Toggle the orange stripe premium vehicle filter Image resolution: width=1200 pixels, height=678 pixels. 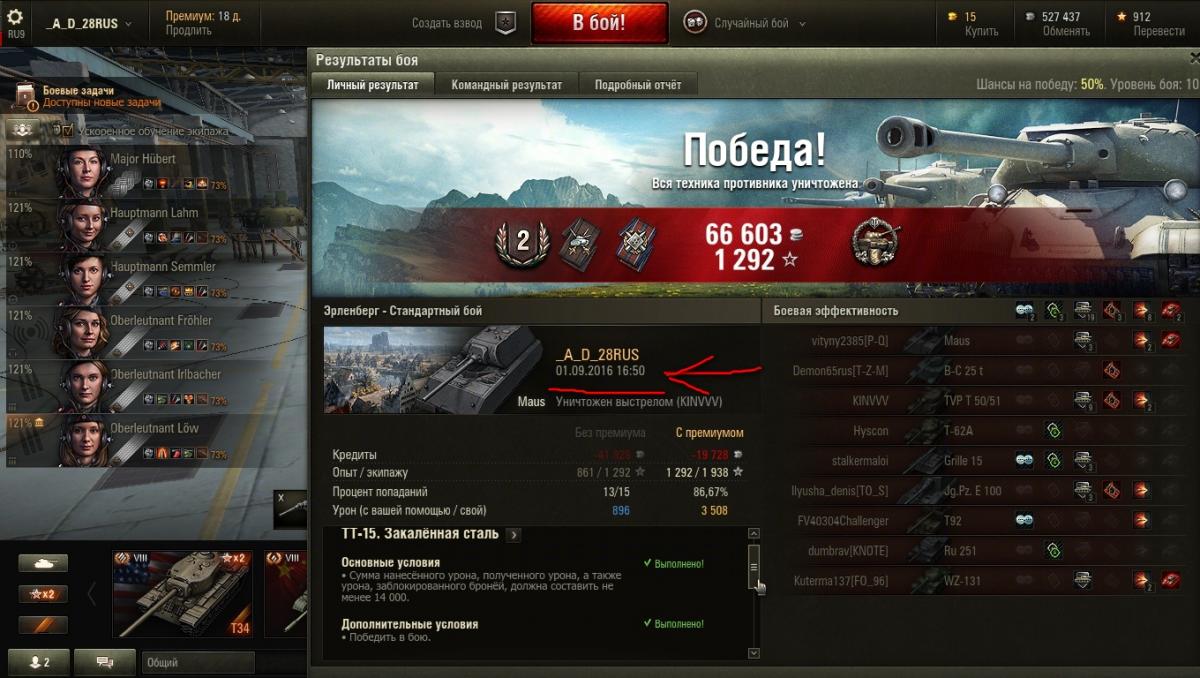[x=43, y=625]
